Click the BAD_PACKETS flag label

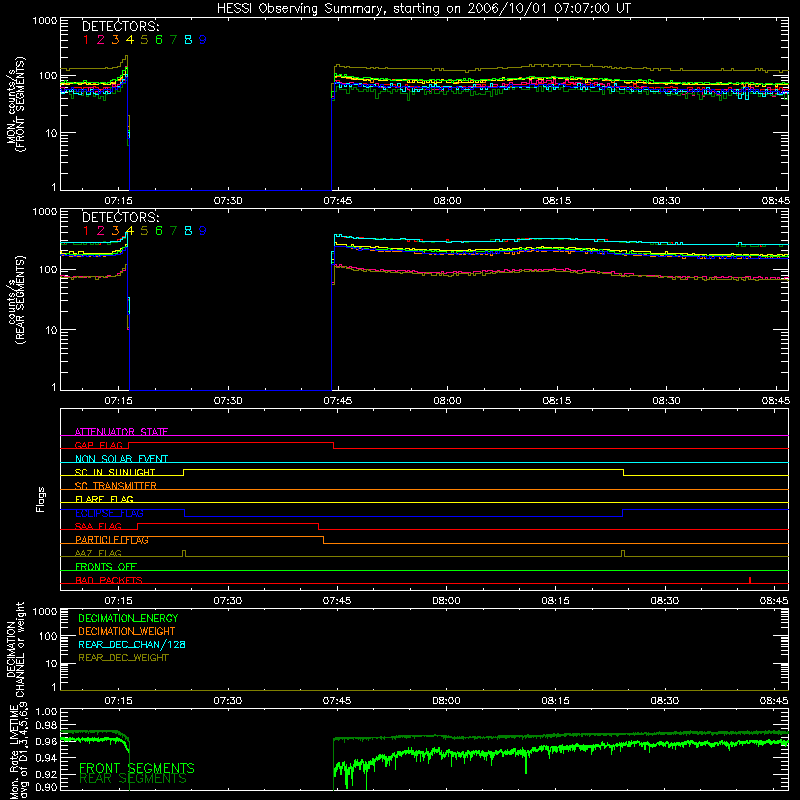109,581
